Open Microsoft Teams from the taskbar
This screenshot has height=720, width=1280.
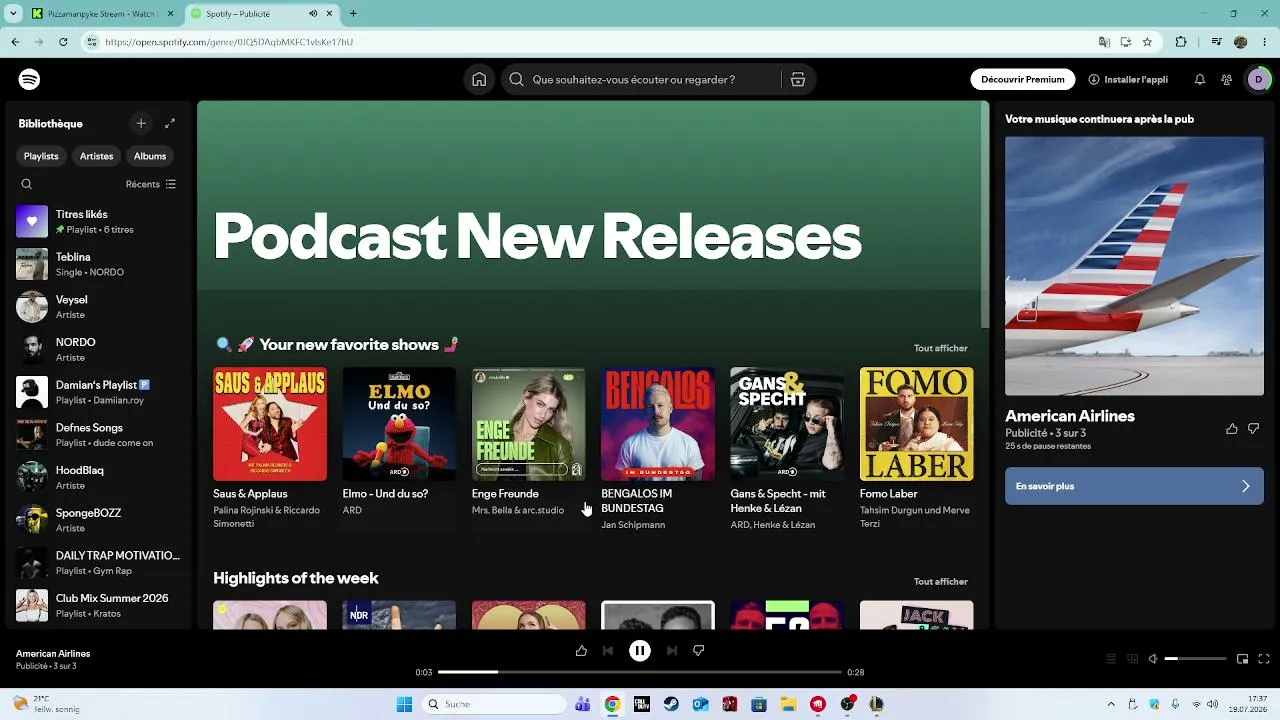coord(583,704)
